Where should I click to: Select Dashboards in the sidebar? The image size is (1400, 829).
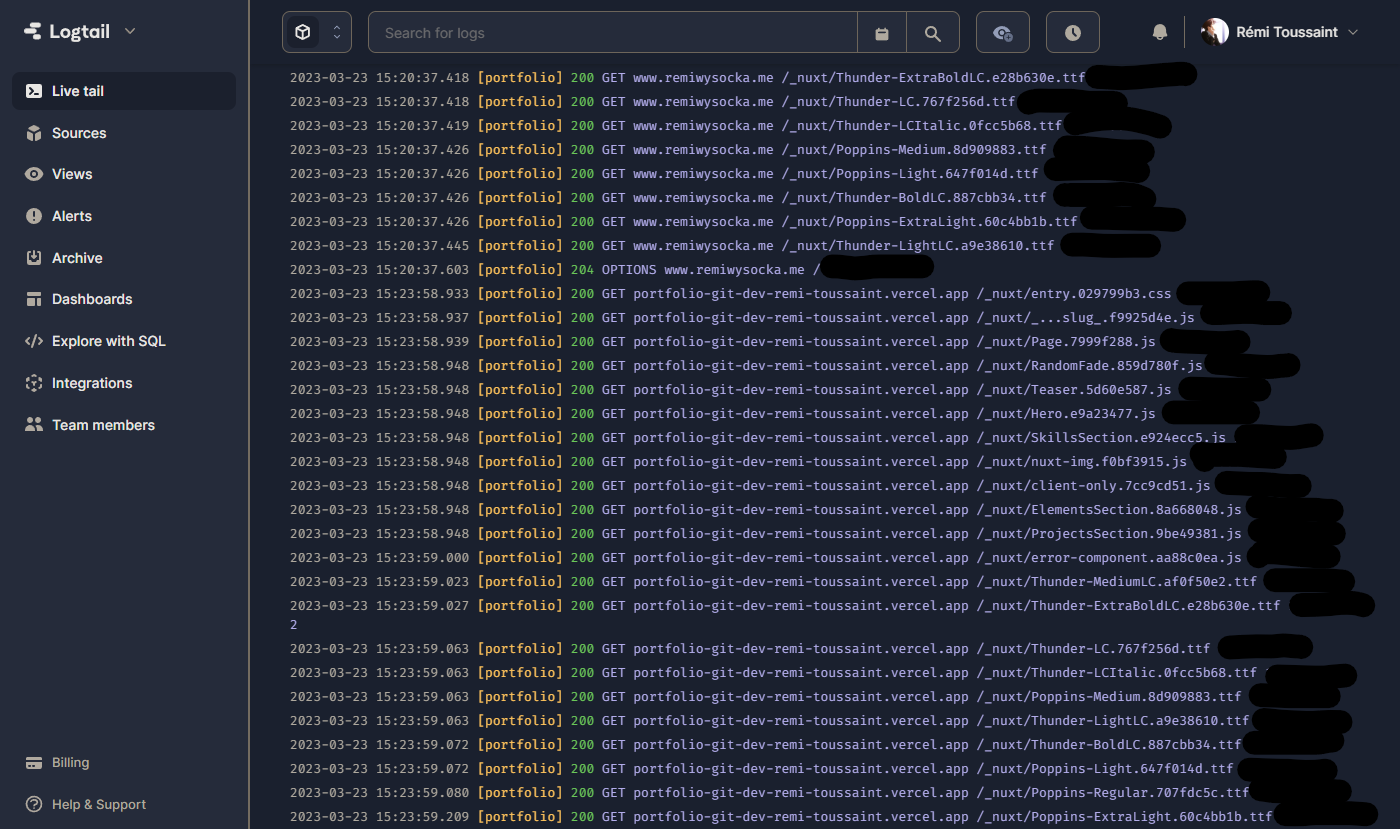[92, 299]
